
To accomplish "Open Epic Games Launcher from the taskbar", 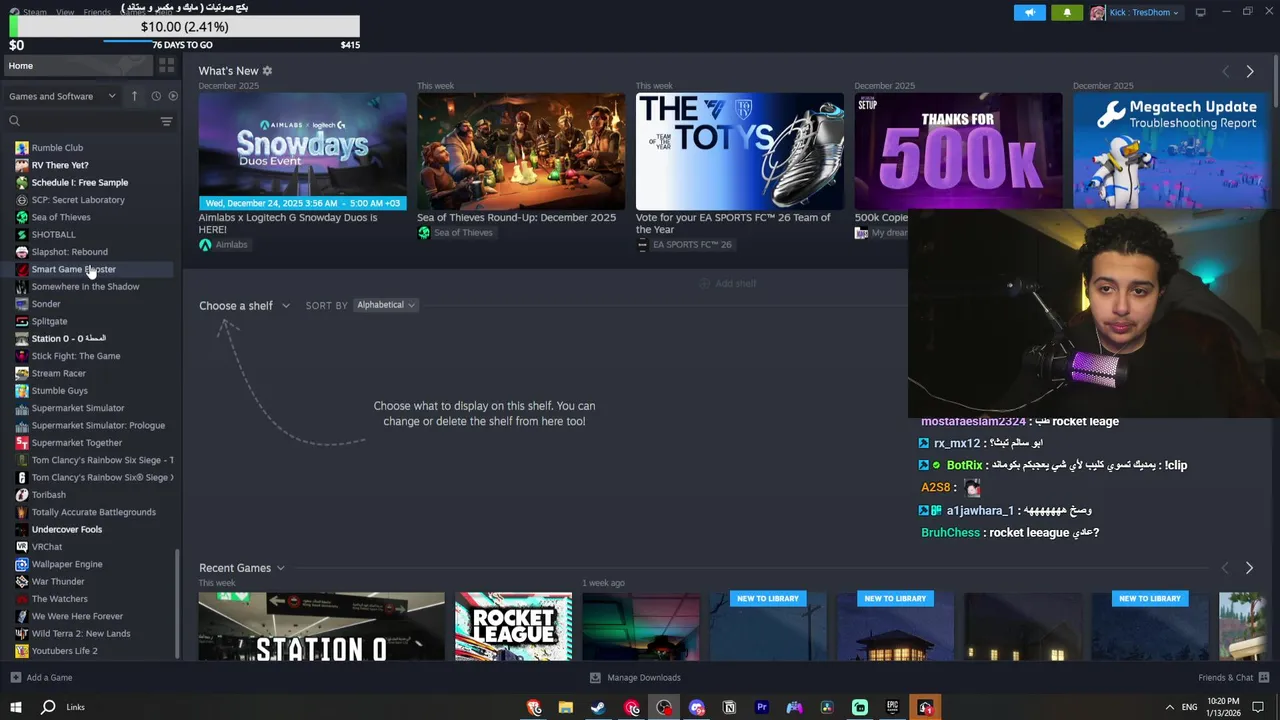I will point(892,707).
